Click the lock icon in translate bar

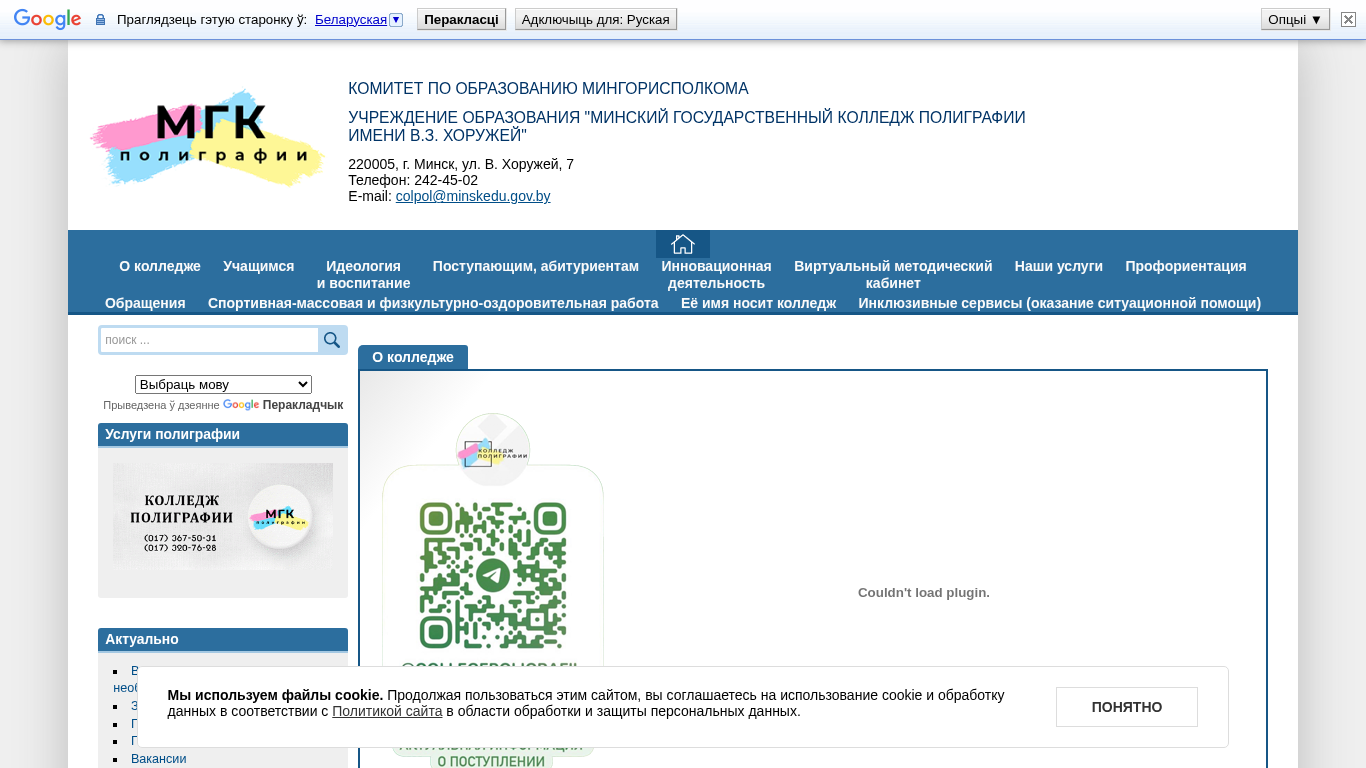[100, 20]
